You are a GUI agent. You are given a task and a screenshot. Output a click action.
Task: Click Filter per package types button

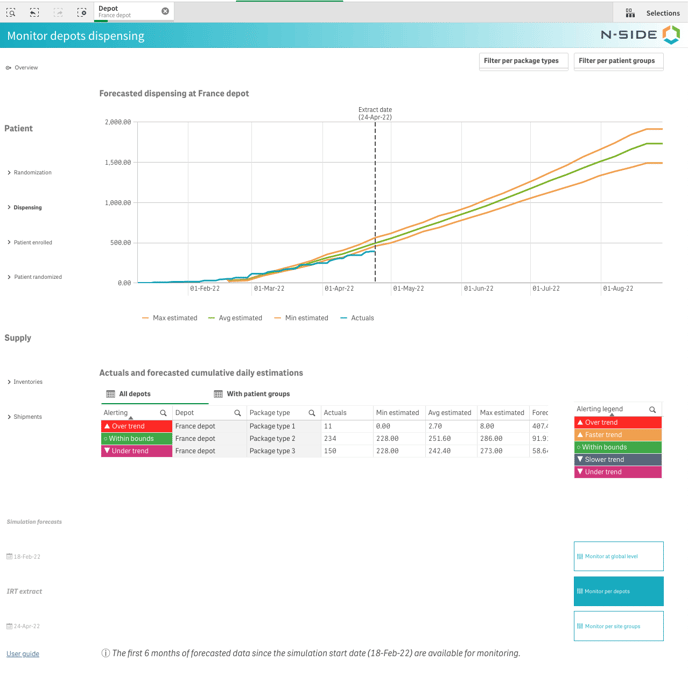coord(522,61)
